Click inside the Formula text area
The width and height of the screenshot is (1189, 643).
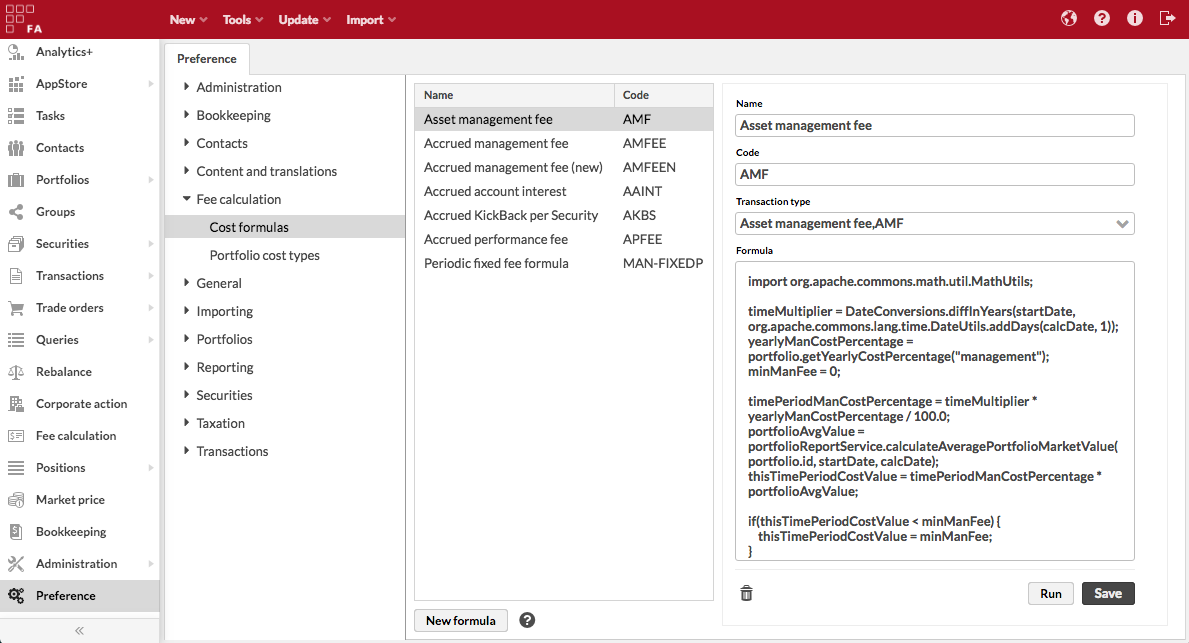(934, 411)
